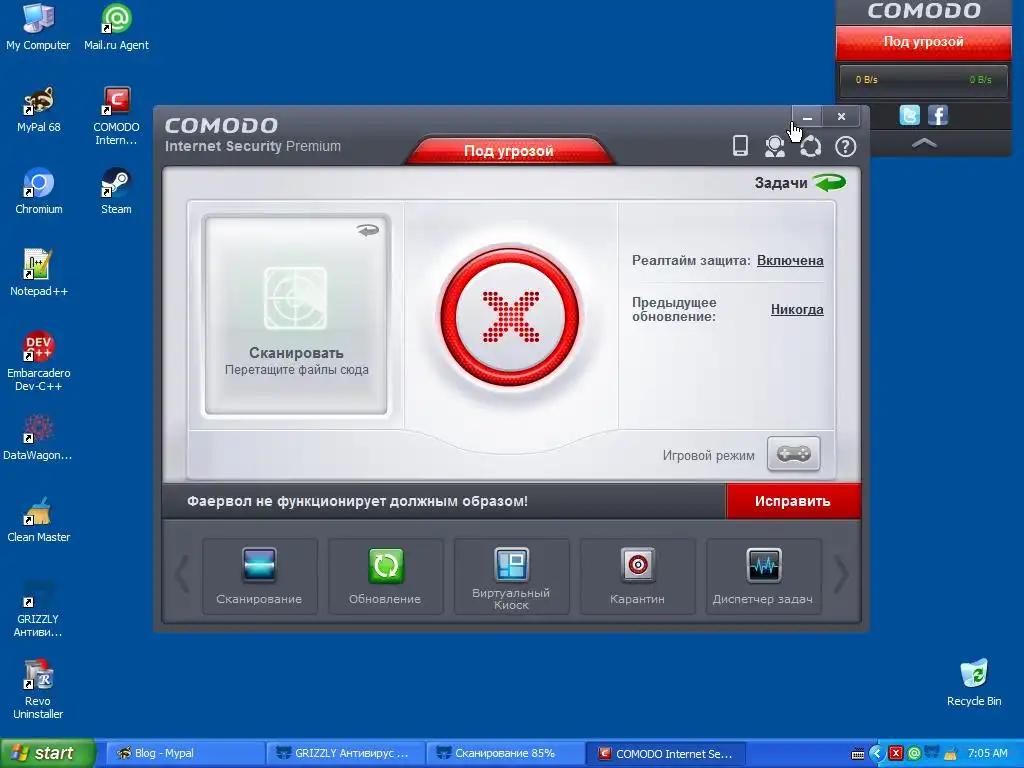Open MyPal 68 desktop icon

point(39,110)
